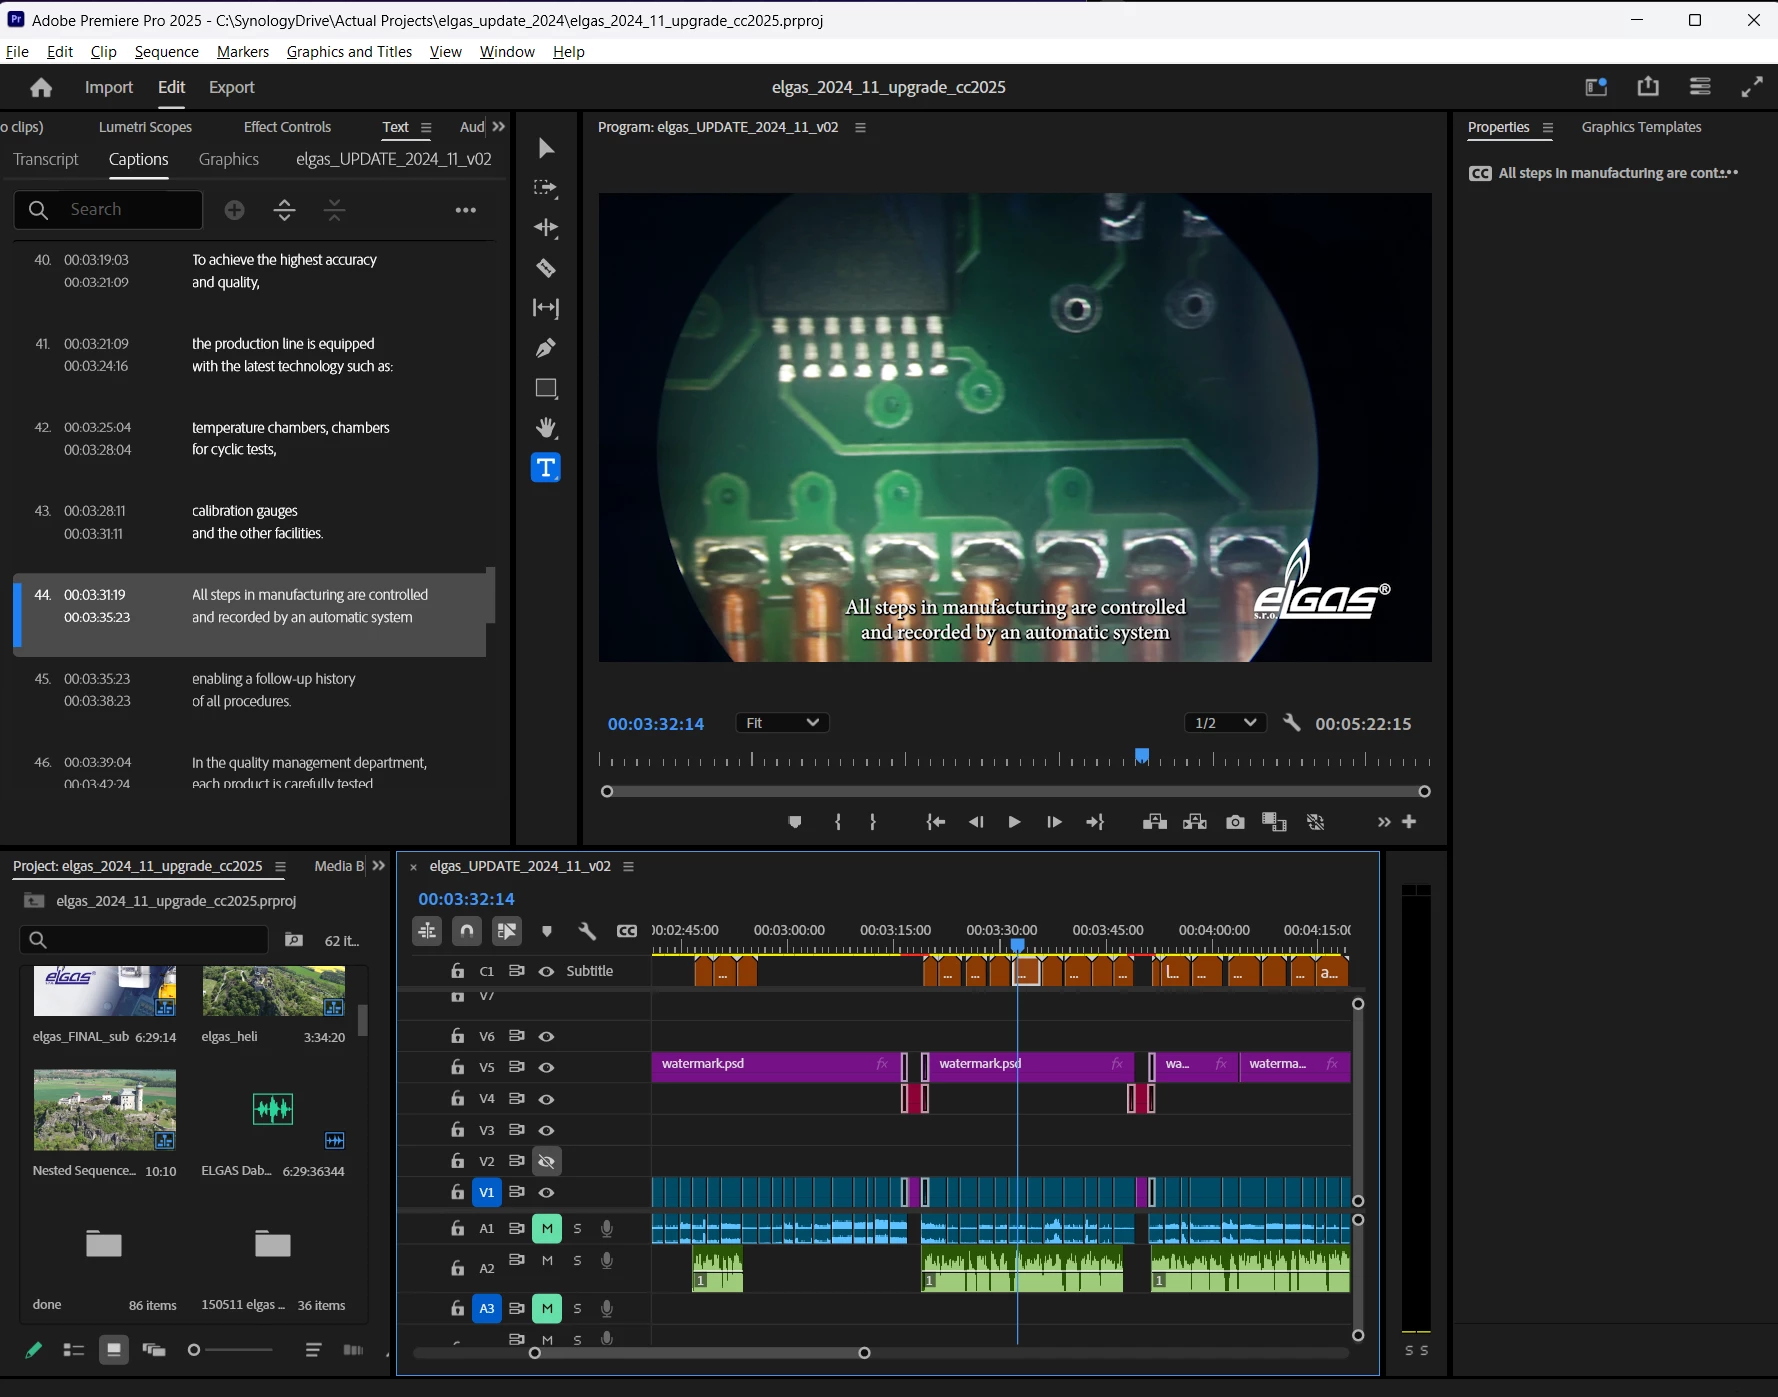Open the 1/2 playback resolution dropdown
The width and height of the screenshot is (1778, 1397).
[x=1224, y=723]
